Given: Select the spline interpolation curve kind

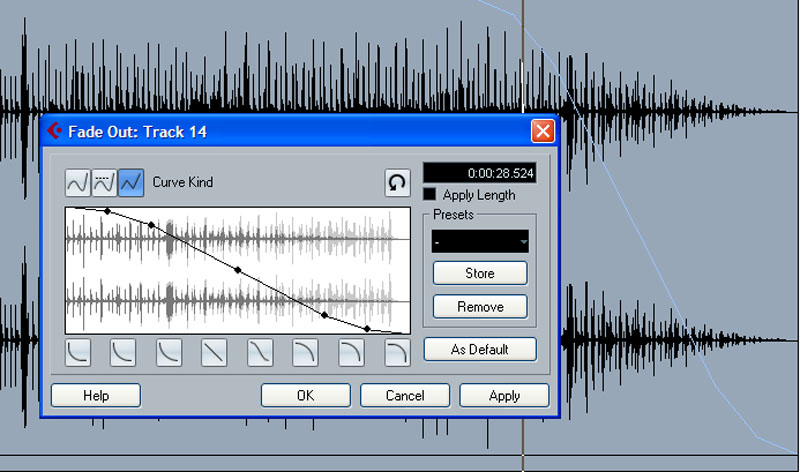Looking at the screenshot, I should pos(78,183).
